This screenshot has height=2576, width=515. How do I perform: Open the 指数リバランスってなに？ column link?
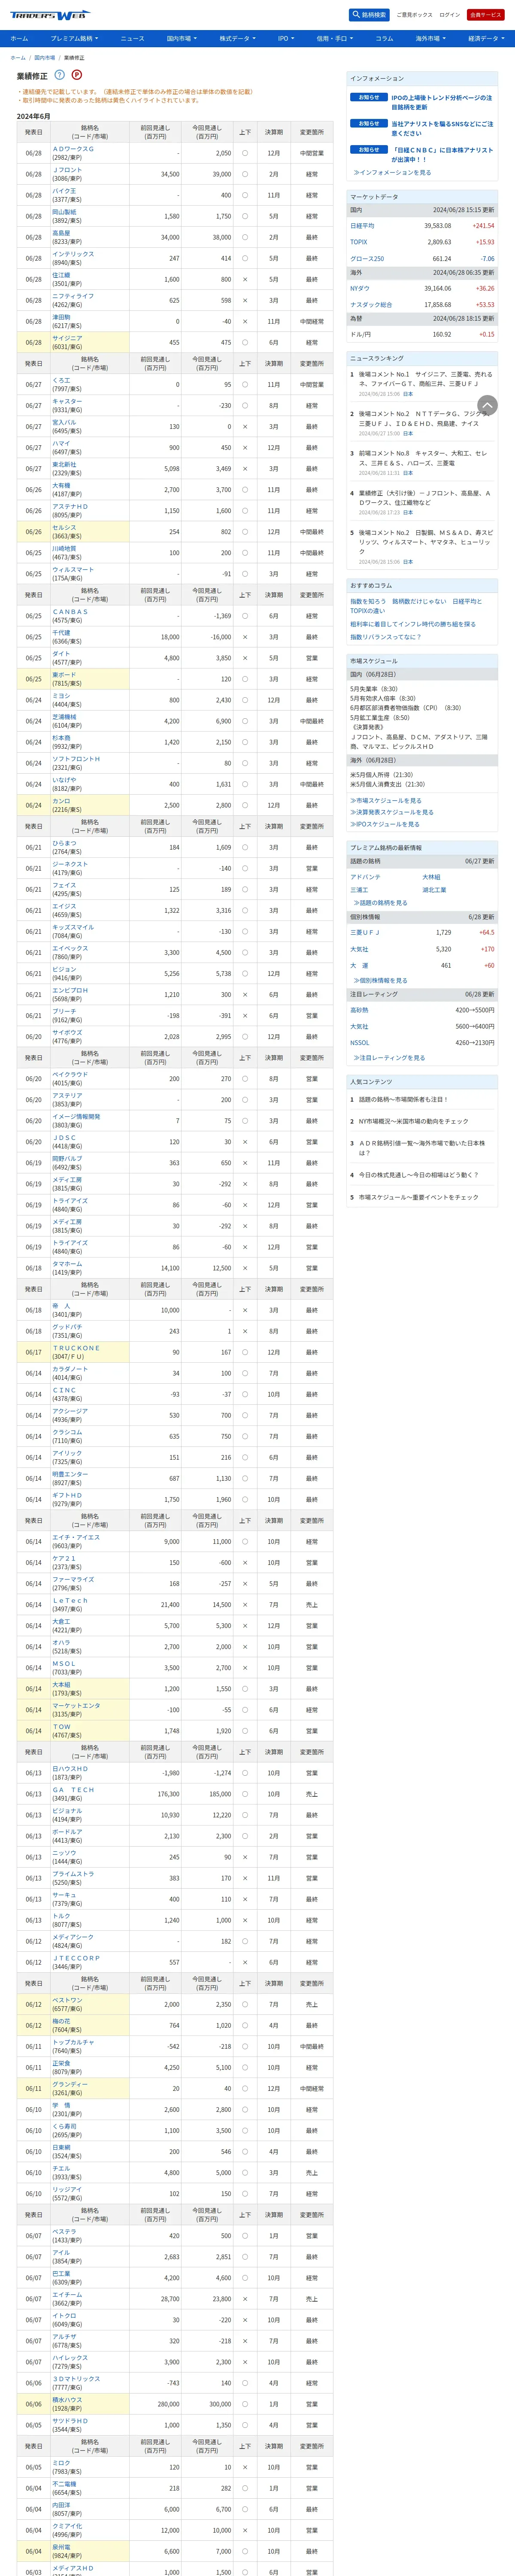tap(385, 637)
